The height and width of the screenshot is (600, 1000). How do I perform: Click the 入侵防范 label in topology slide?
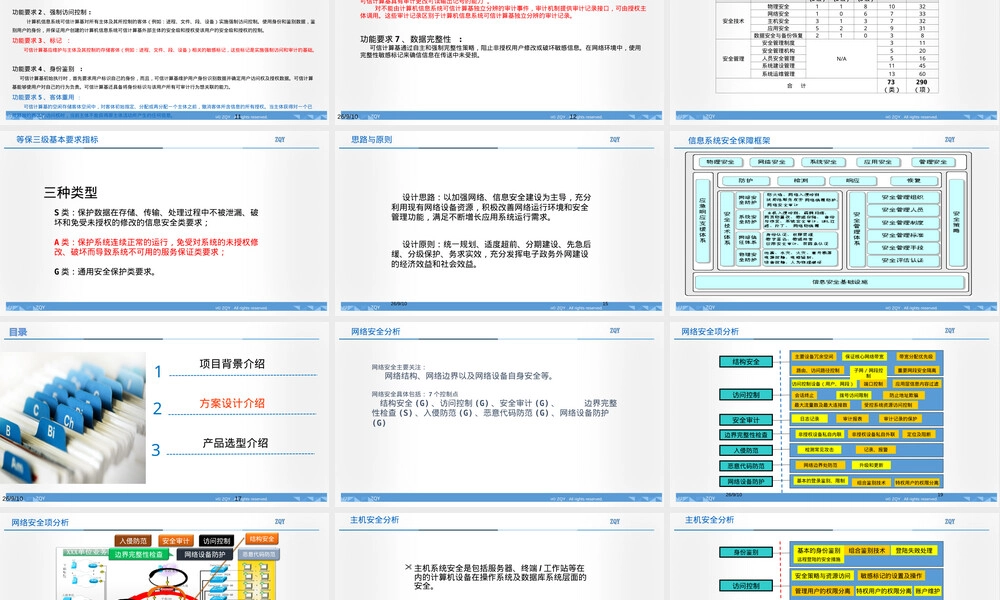pyautogui.click(x=133, y=541)
